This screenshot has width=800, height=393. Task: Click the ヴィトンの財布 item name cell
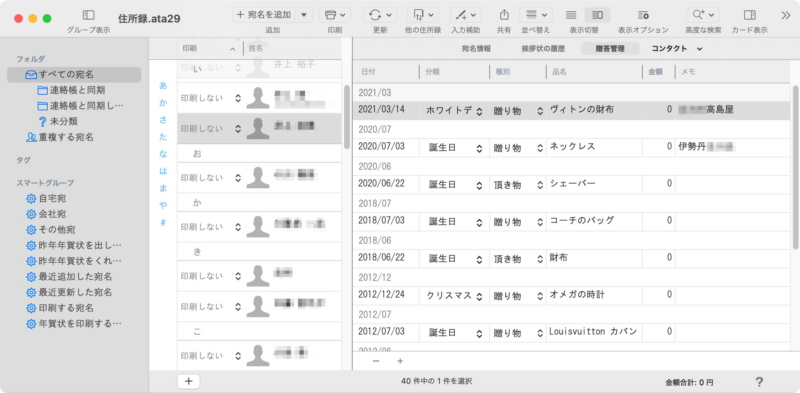594,109
